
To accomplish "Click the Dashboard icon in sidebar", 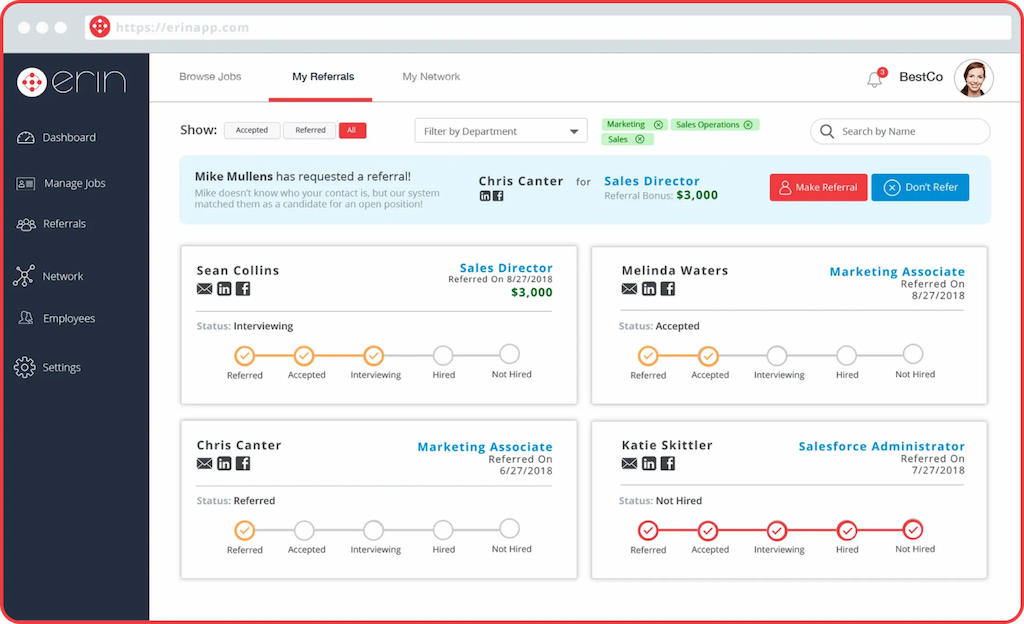I will [x=26, y=137].
